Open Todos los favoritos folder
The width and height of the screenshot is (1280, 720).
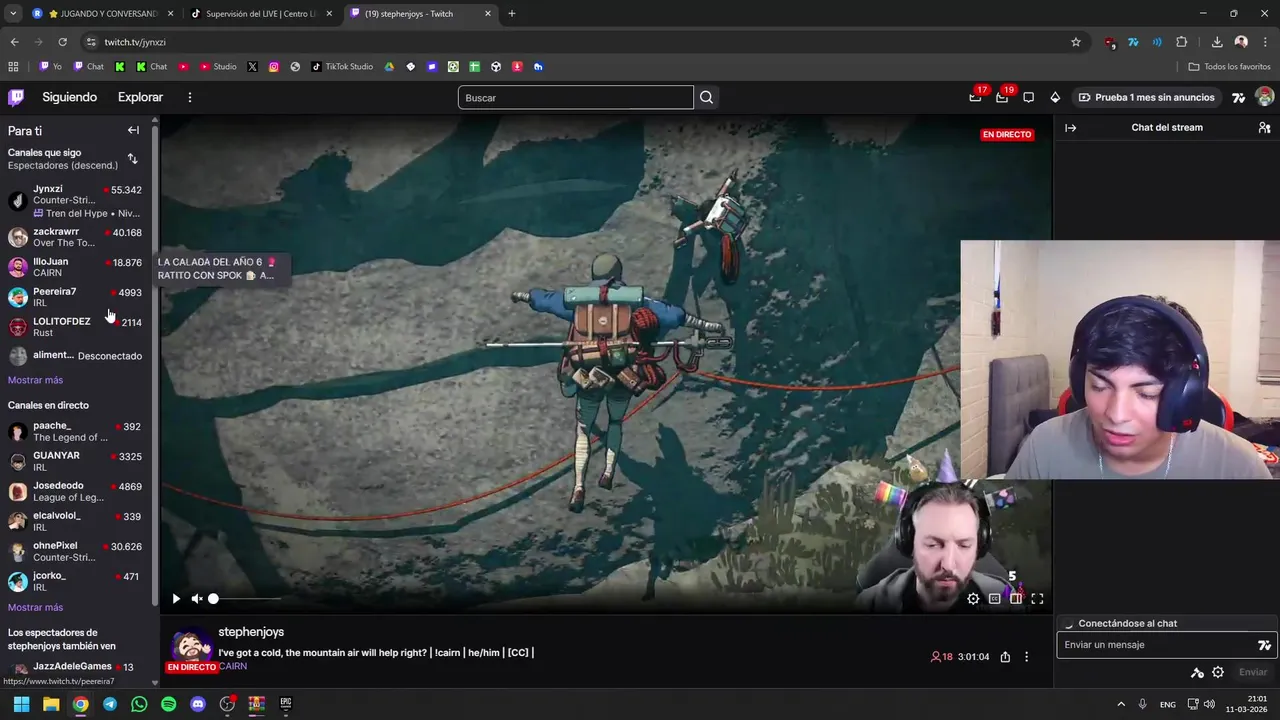tap(1229, 67)
